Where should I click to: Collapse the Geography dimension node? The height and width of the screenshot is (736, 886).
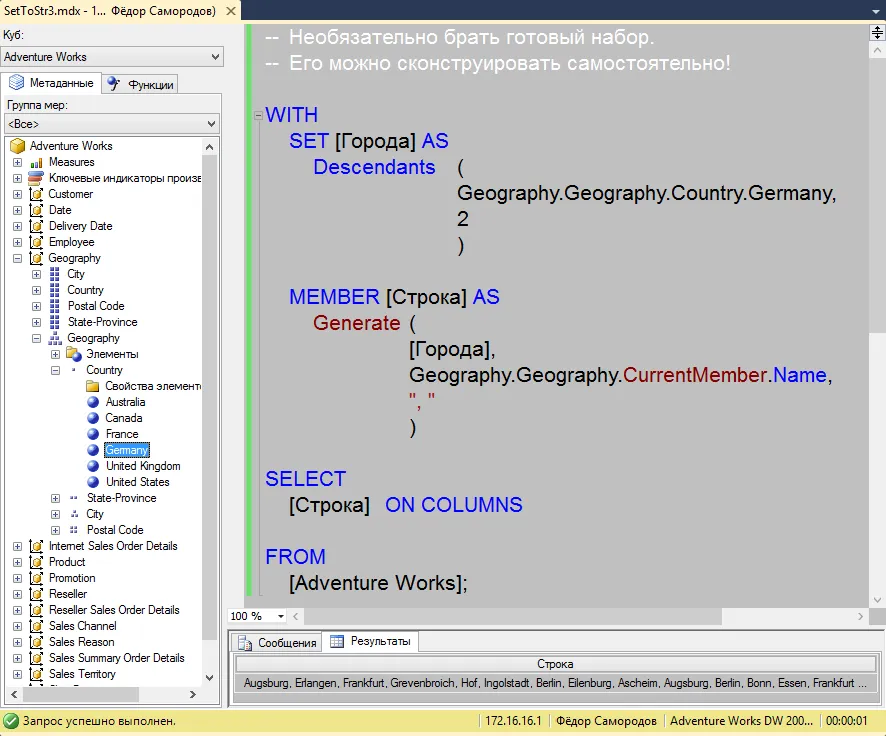[18, 259]
